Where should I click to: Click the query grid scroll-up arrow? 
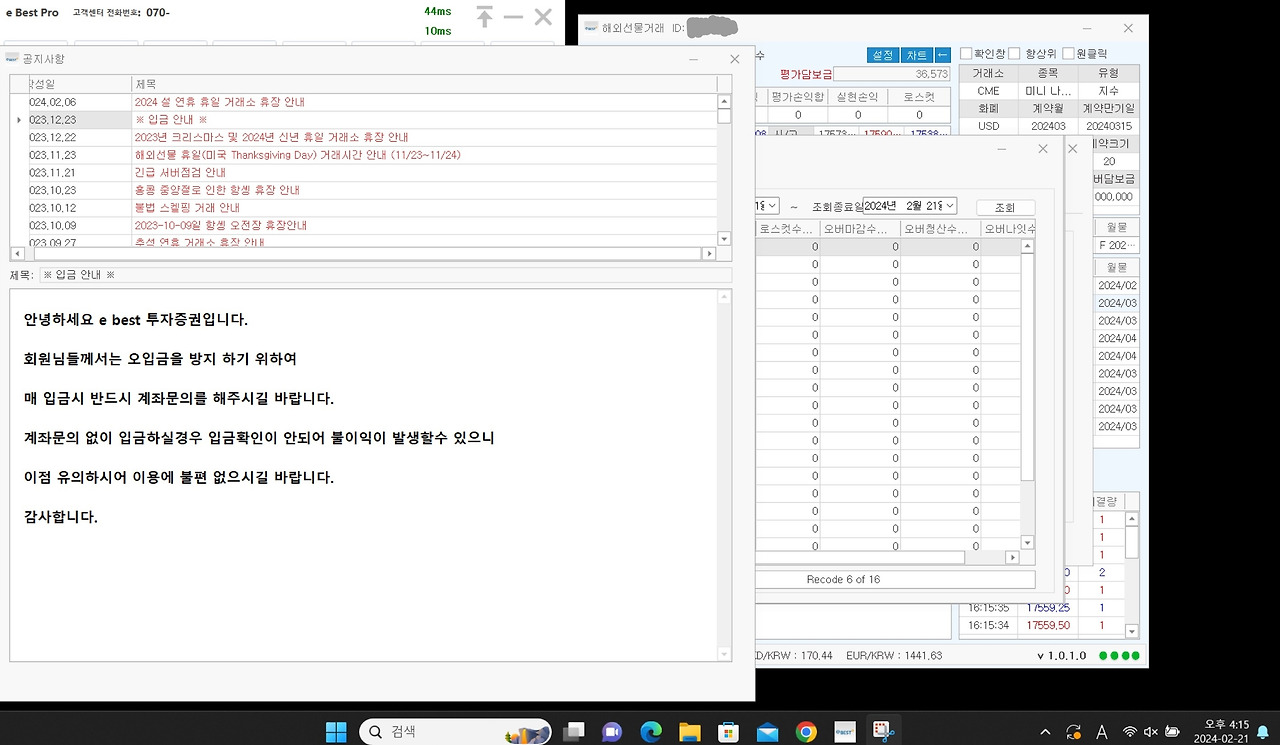coord(1027,245)
